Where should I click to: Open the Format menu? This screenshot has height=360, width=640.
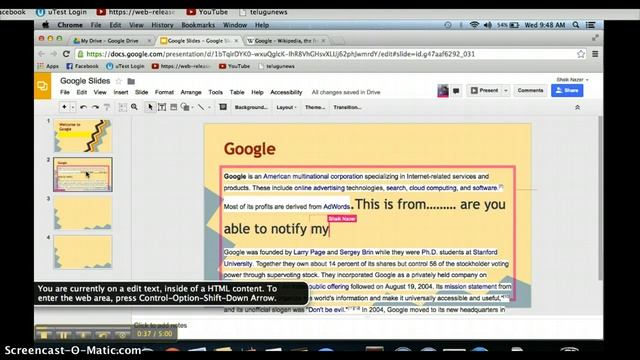click(164, 92)
